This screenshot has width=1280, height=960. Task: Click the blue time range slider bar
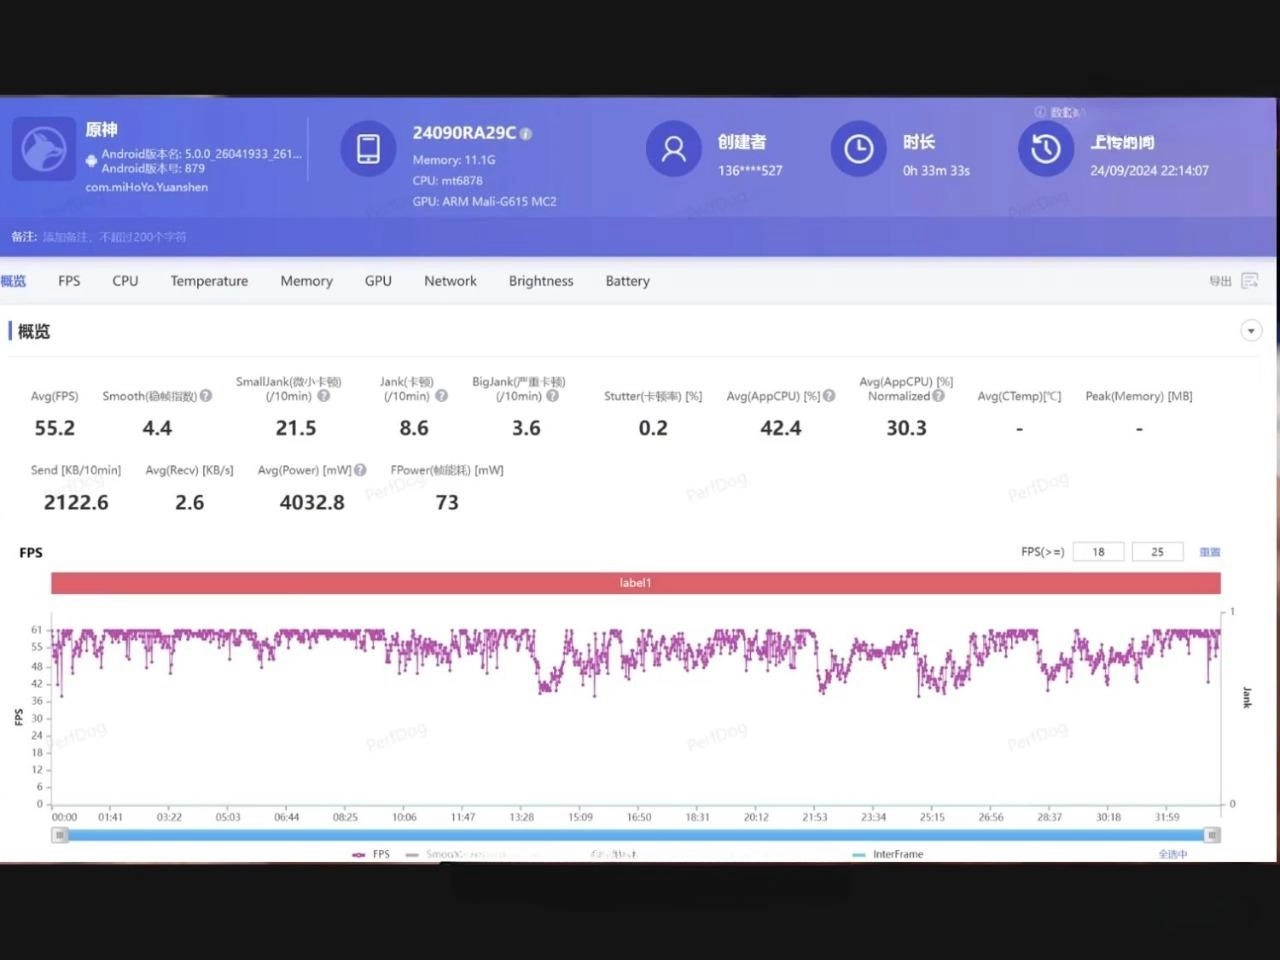636,835
